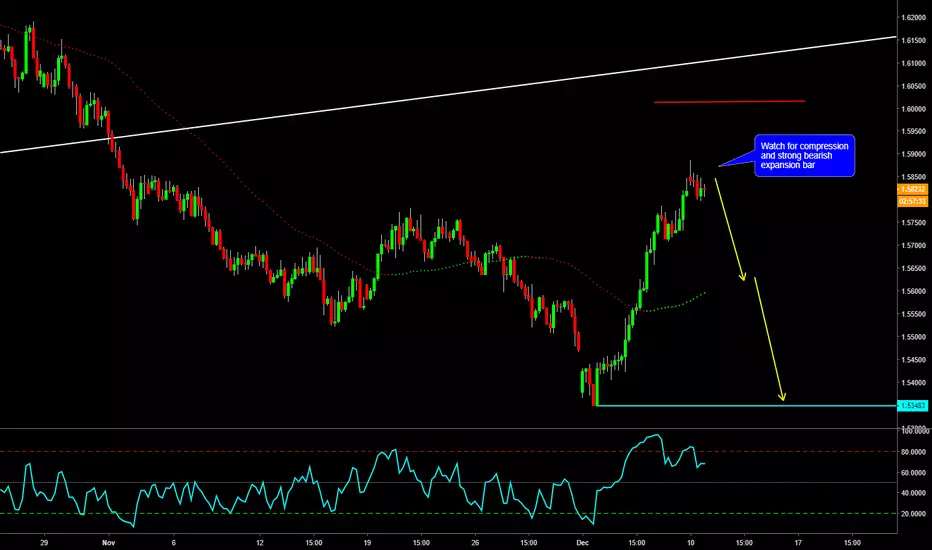Click the oscillator 20.0000 level label

(914, 514)
